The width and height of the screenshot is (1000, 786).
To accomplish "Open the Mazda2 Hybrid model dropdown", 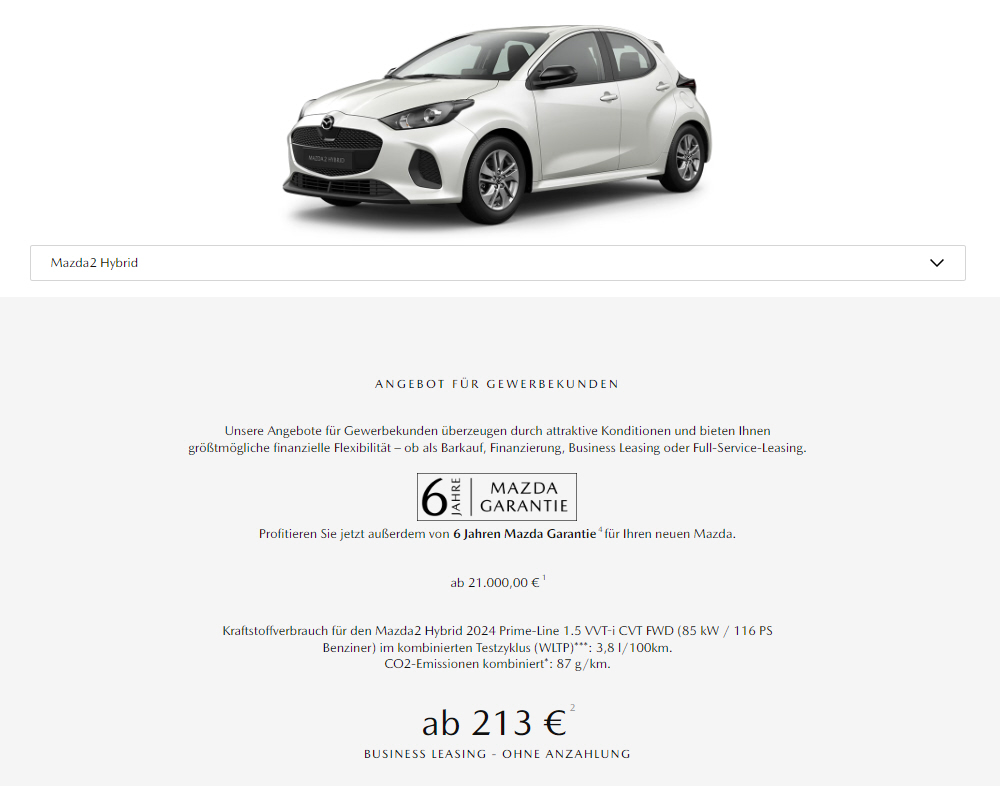I will 497,263.
